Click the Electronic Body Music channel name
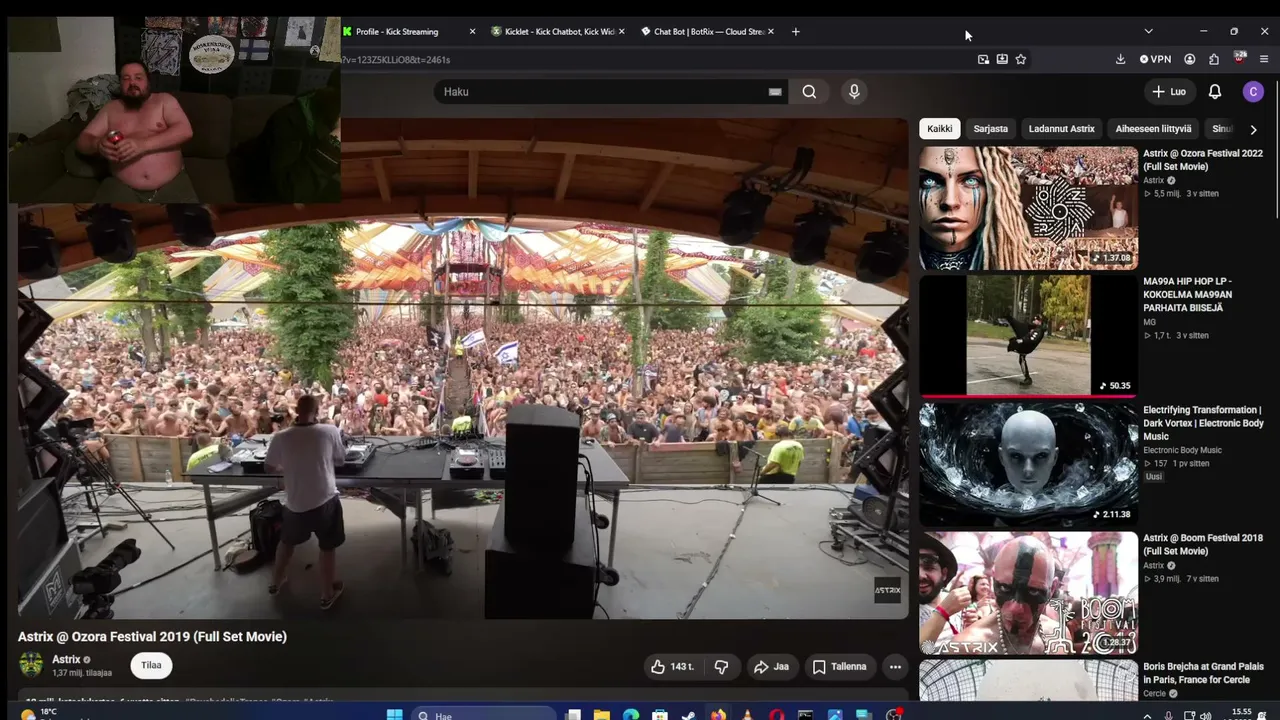 pos(1182,450)
